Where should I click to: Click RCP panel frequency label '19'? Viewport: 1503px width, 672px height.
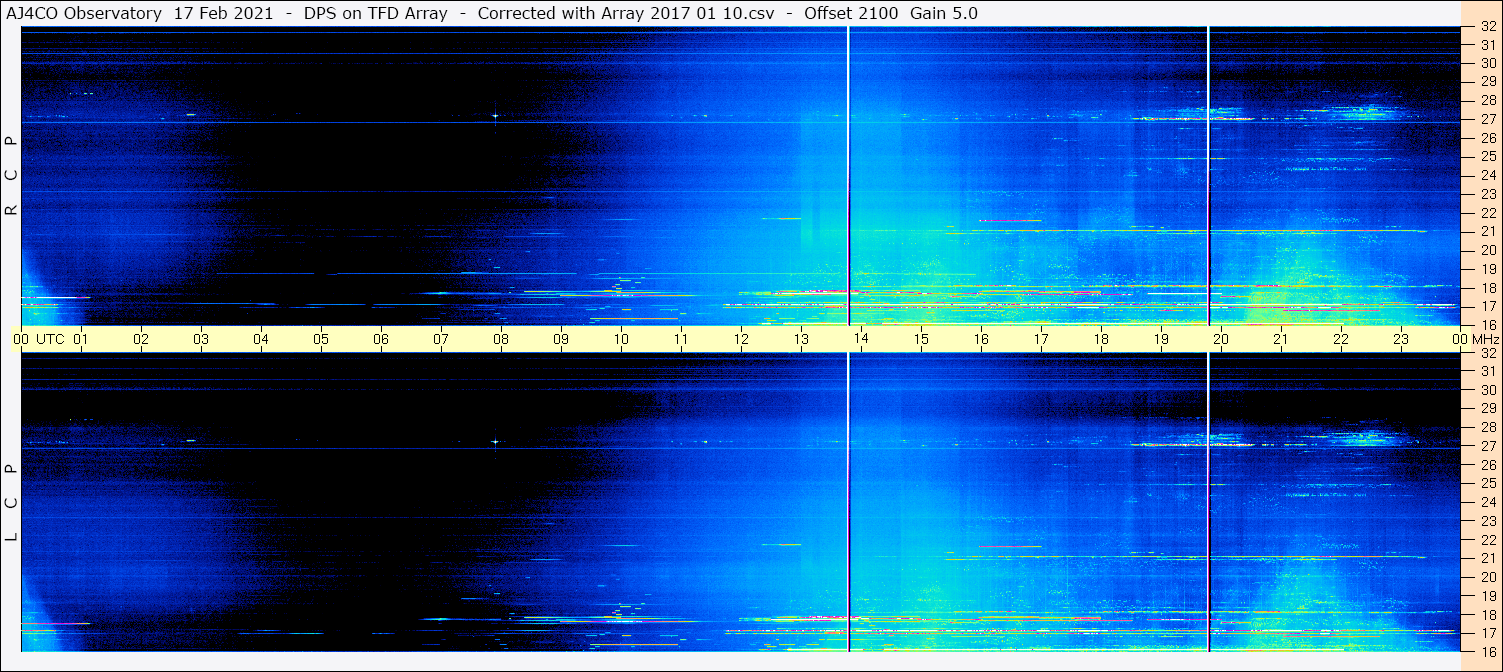click(1488, 269)
